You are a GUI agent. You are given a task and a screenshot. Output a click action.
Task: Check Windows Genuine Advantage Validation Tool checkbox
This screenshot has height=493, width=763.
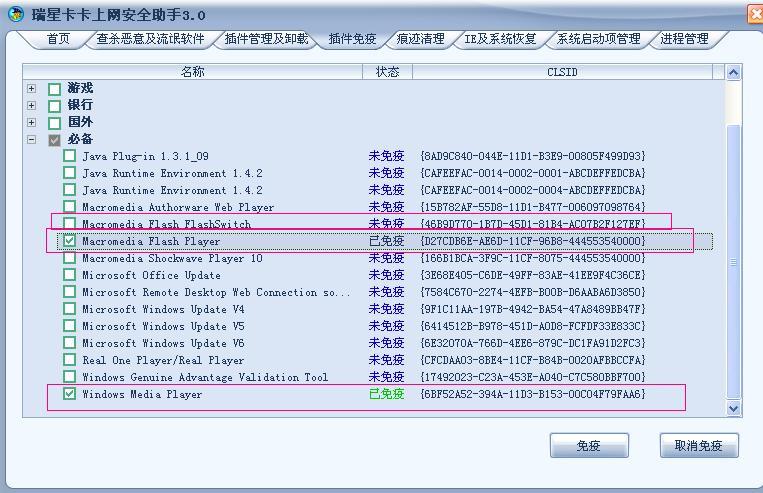click(70, 377)
